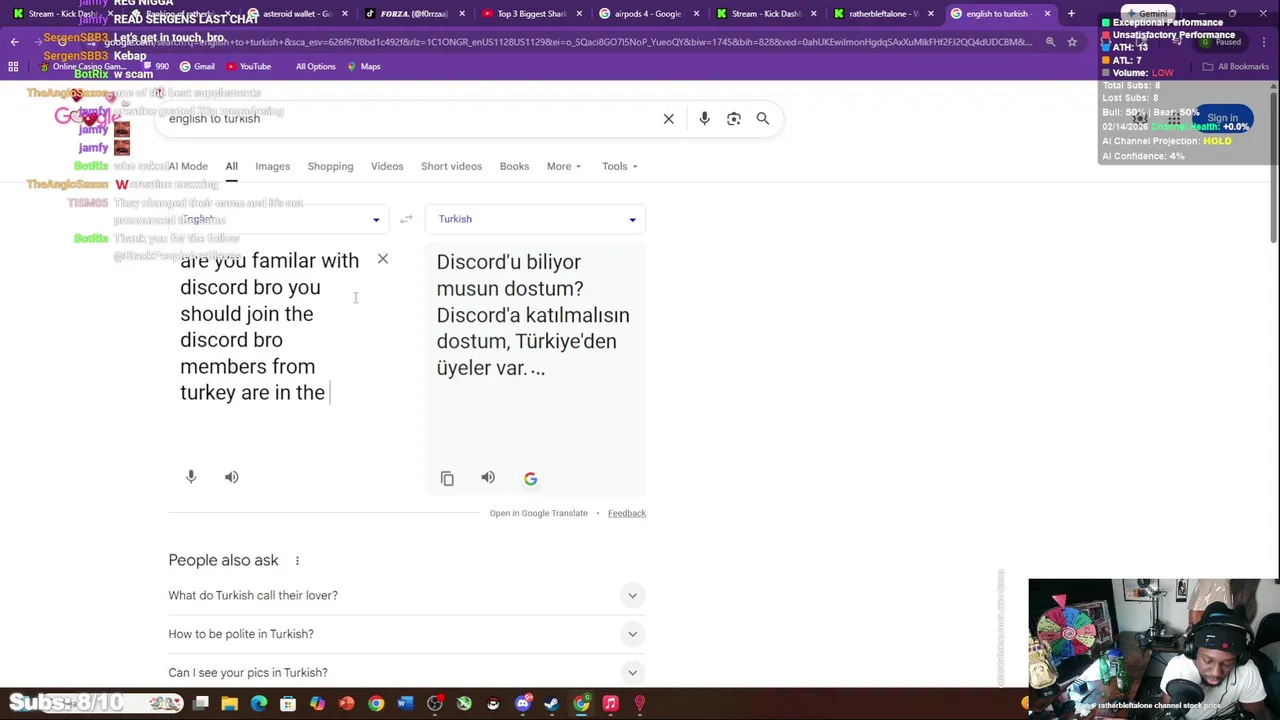This screenshot has width=1280, height=720.
Task: Switch to Short videos tab
Action: [x=451, y=166]
